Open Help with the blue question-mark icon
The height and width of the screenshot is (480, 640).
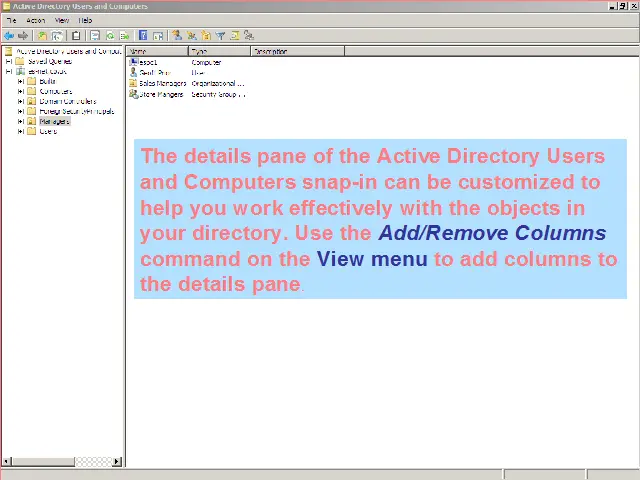[143, 36]
